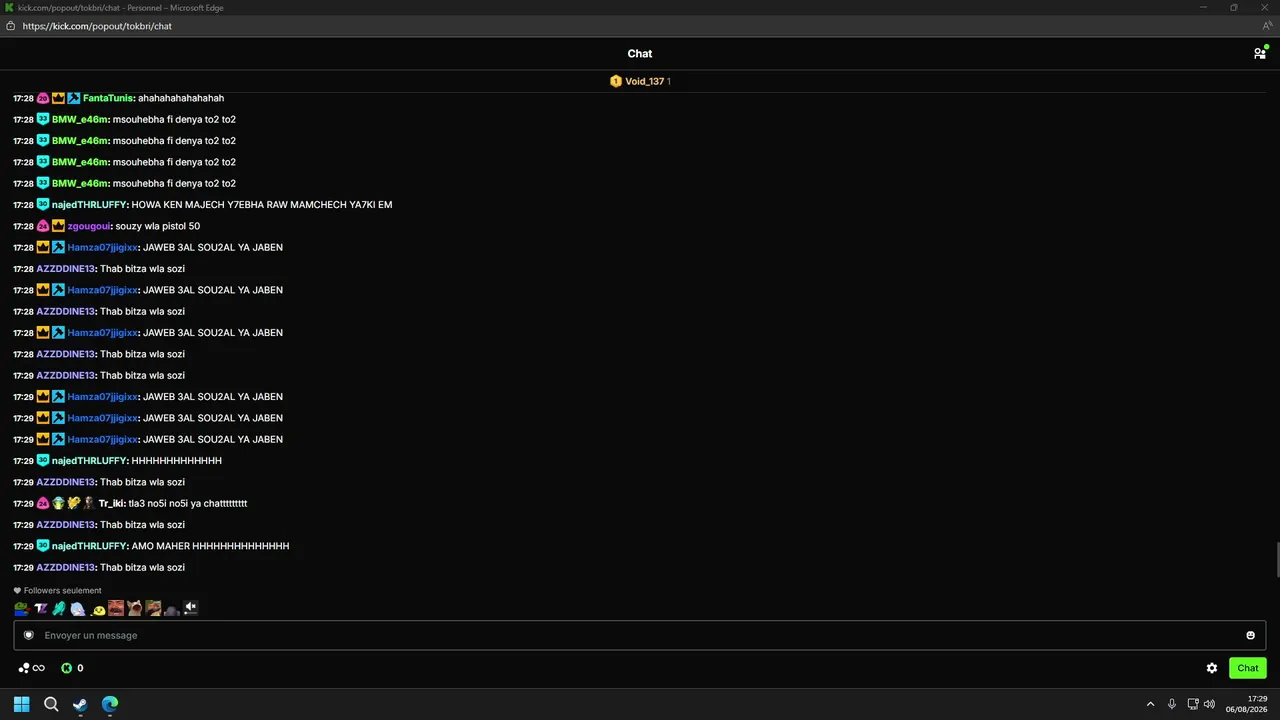Click zgougoui's gold crown badge
The width and height of the screenshot is (1280, 720).
[58, 226]
